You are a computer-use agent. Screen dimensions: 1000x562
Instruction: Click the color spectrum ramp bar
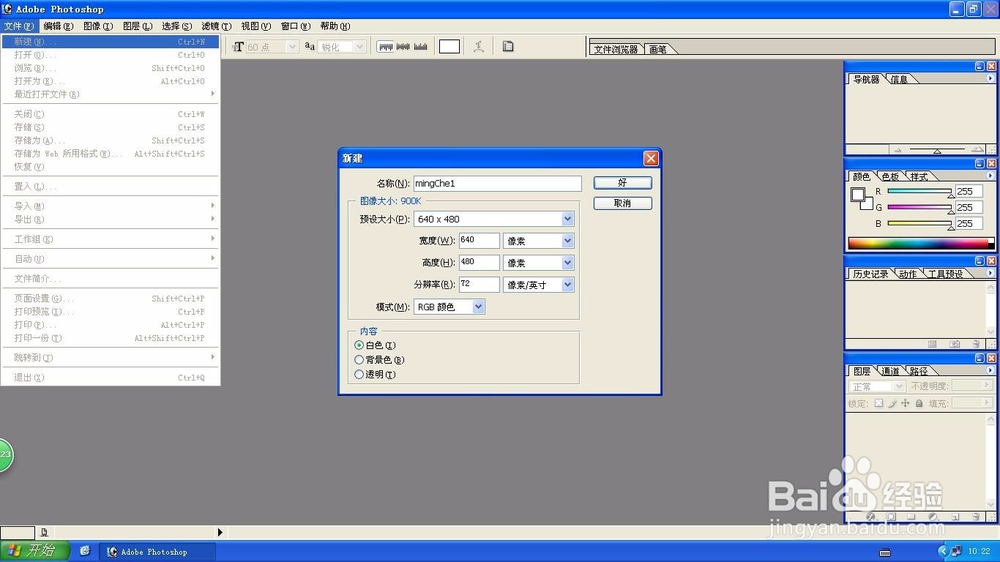(x=921, y=243)
